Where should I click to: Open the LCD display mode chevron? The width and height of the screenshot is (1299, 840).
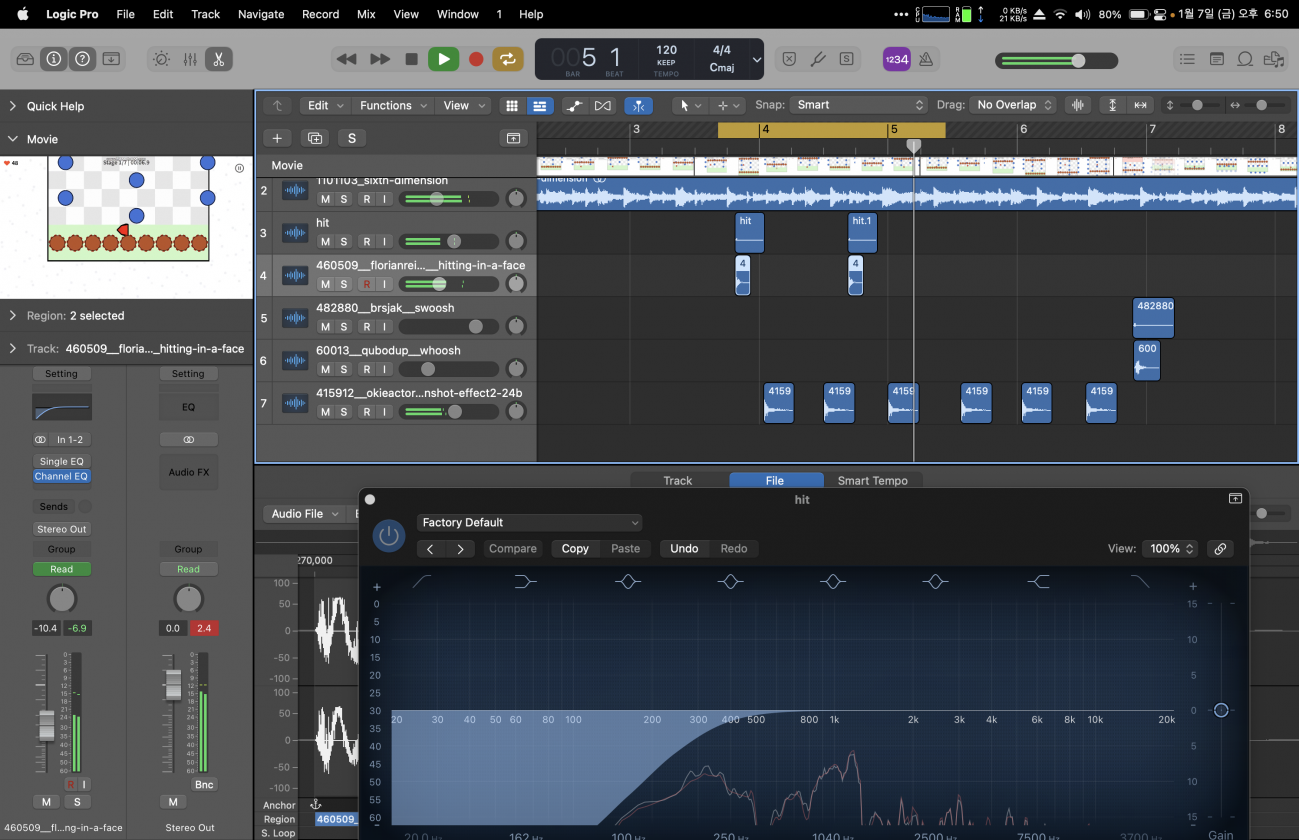click(756, 60)
